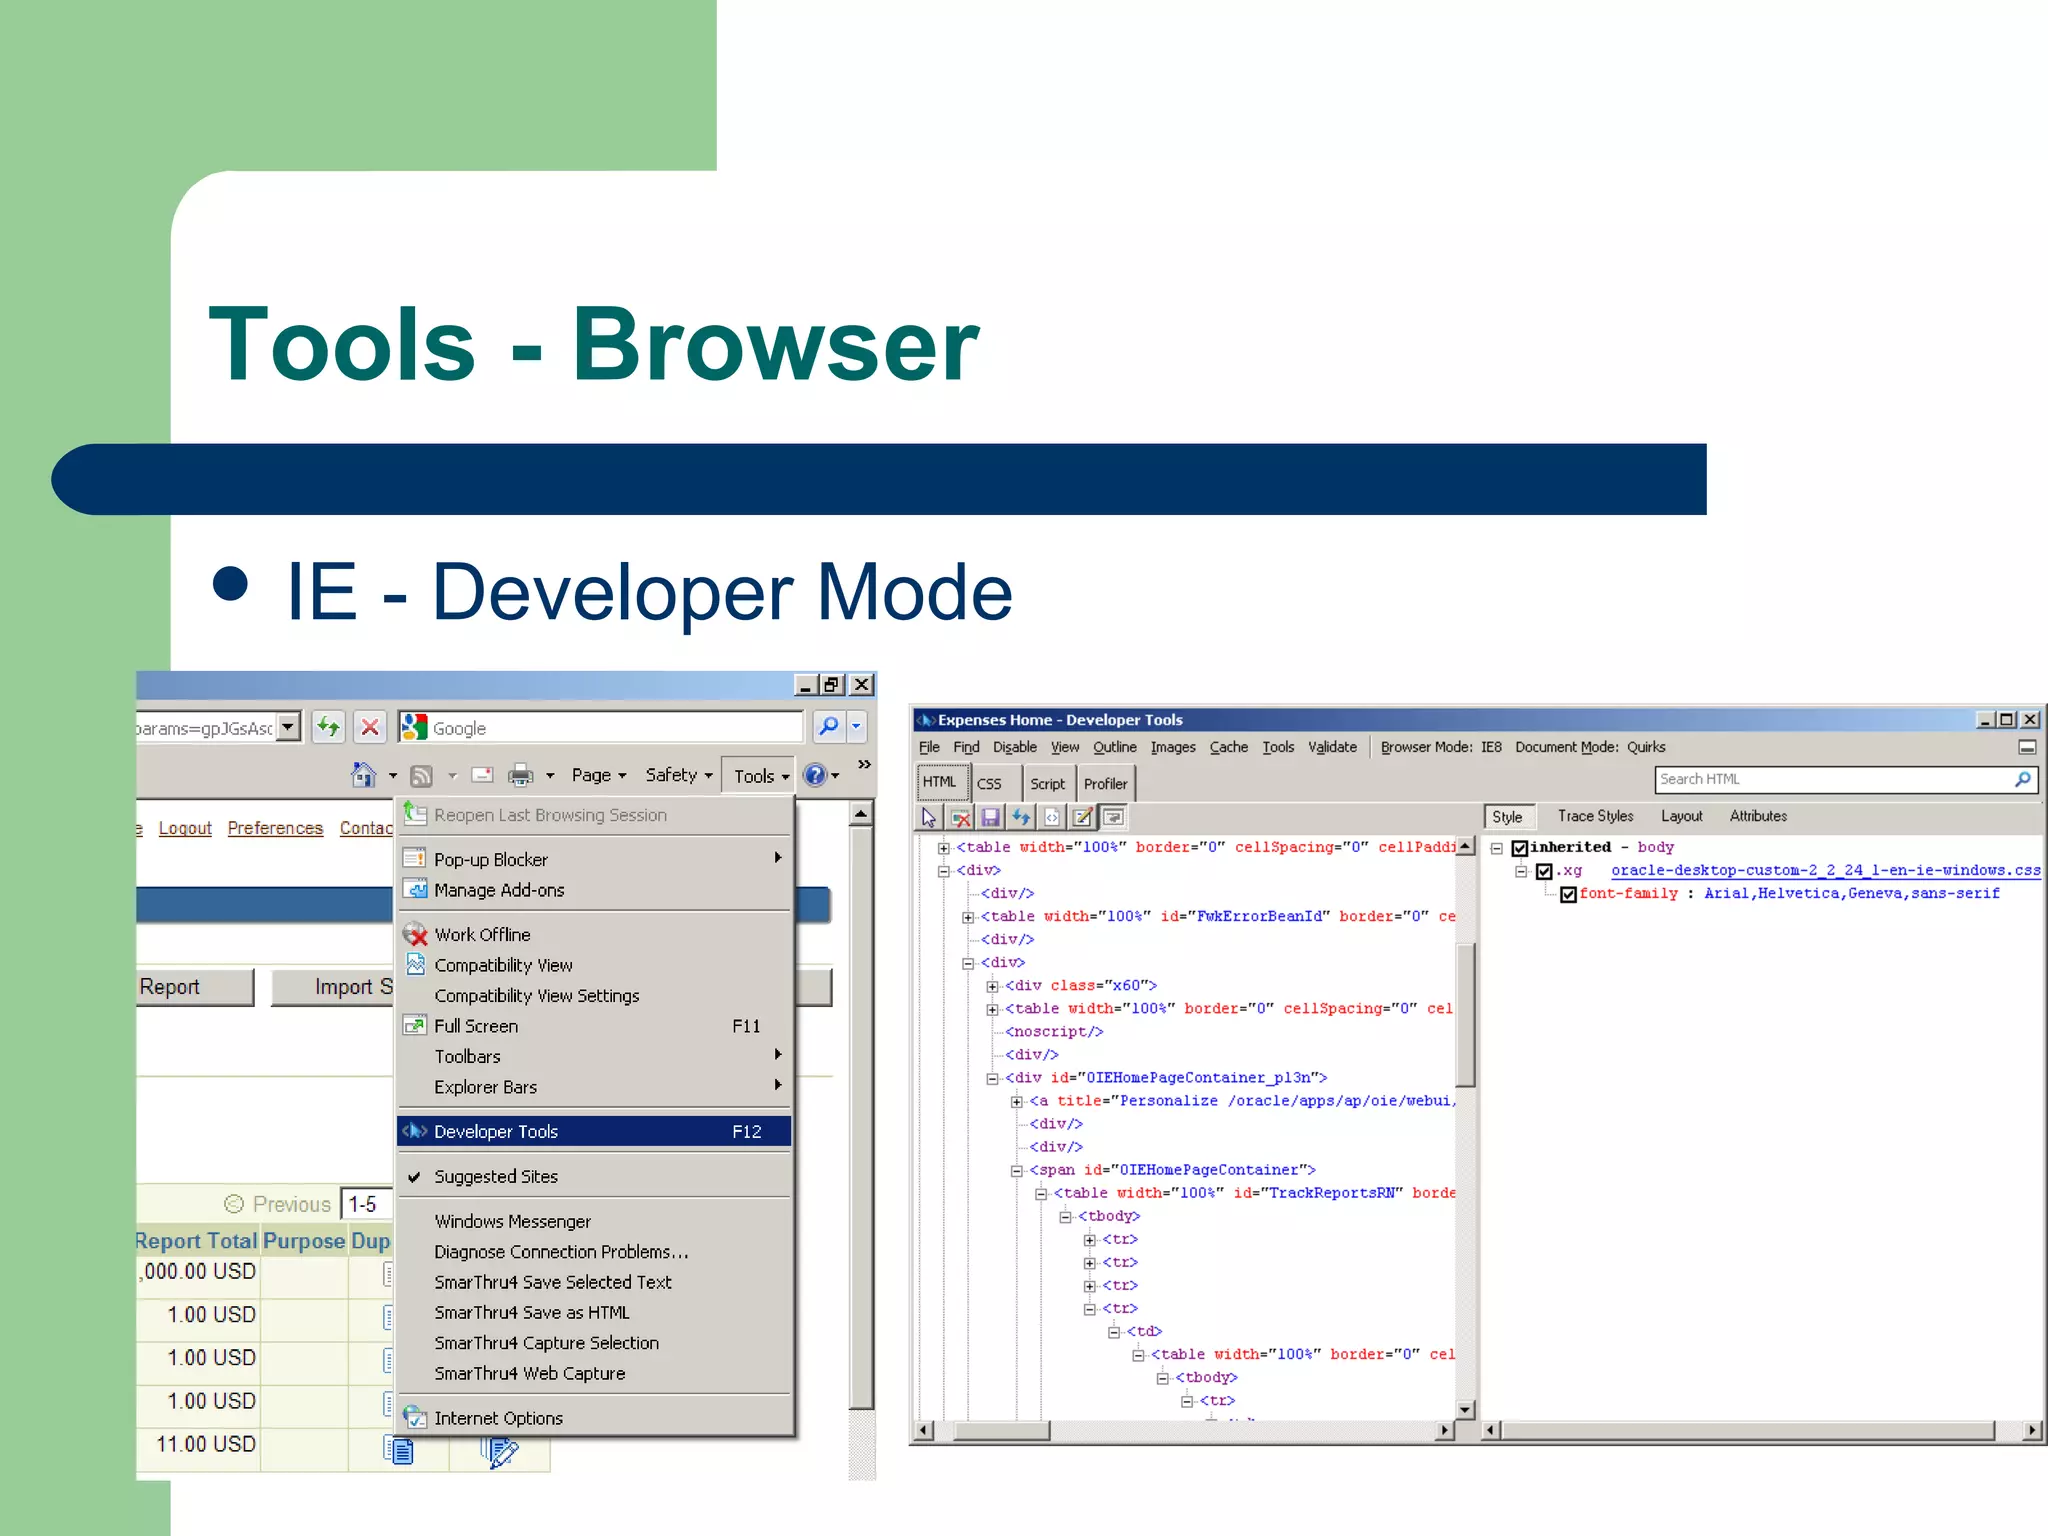
Task: Click the Save HTML floppy disk icon
Action: pyautogui.click(x=990, y=817)
